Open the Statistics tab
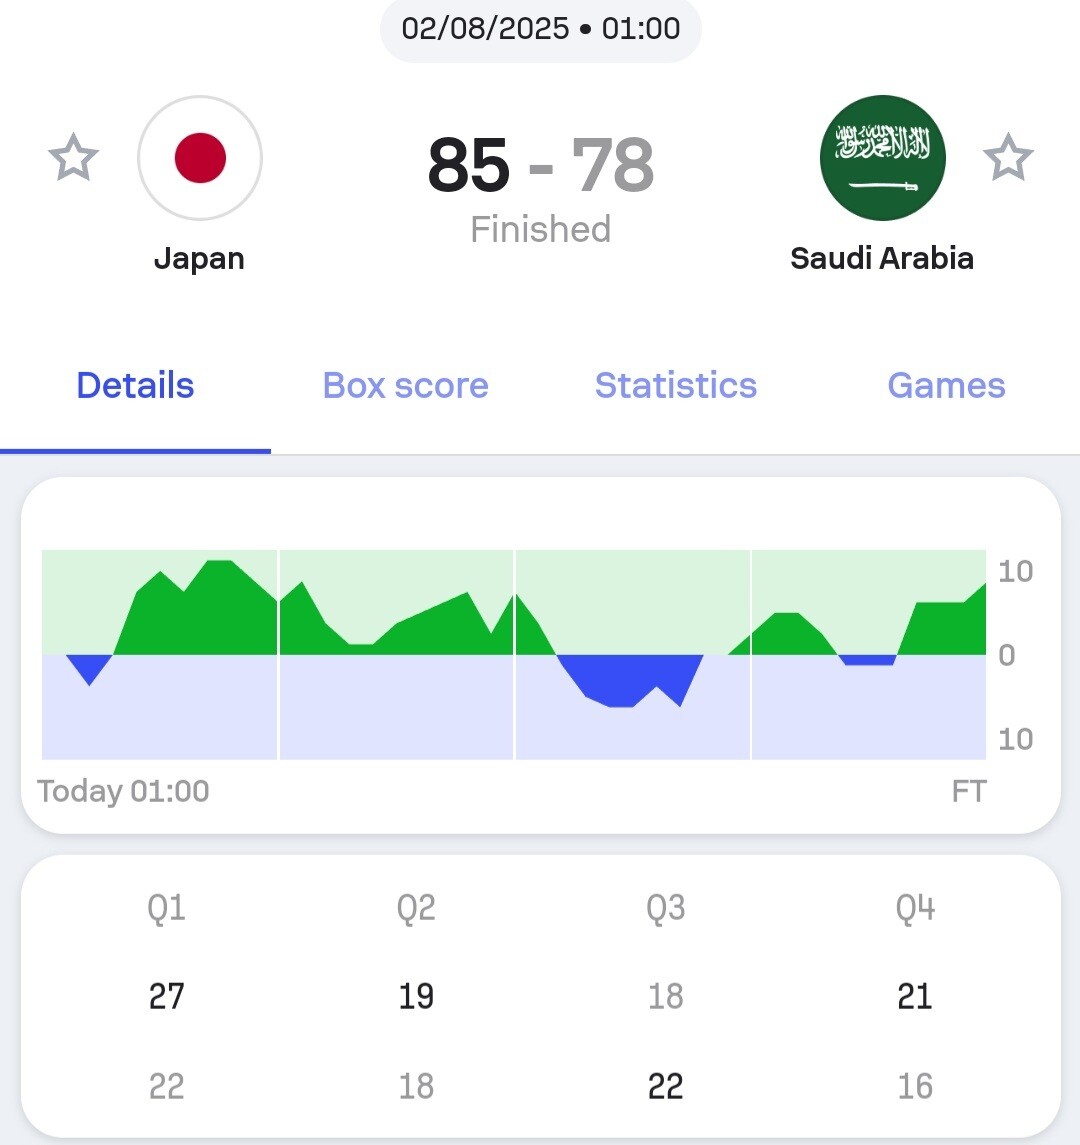Screen dimensions: 1080x1145 coord(675,386)
